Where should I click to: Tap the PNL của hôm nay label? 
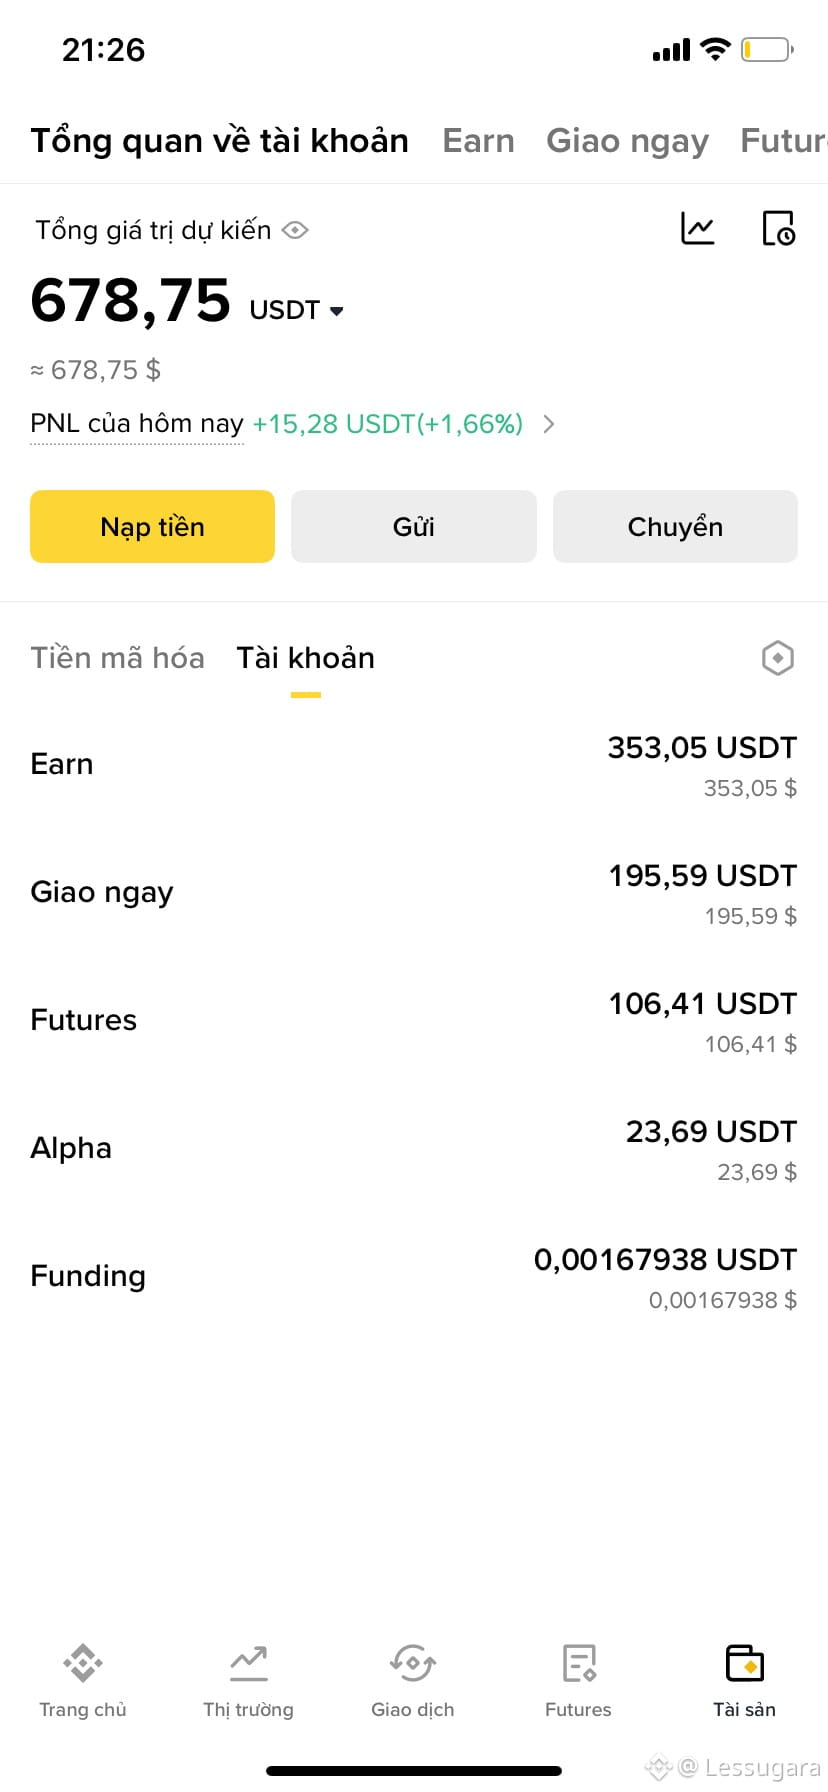click(x=137, y=424)
